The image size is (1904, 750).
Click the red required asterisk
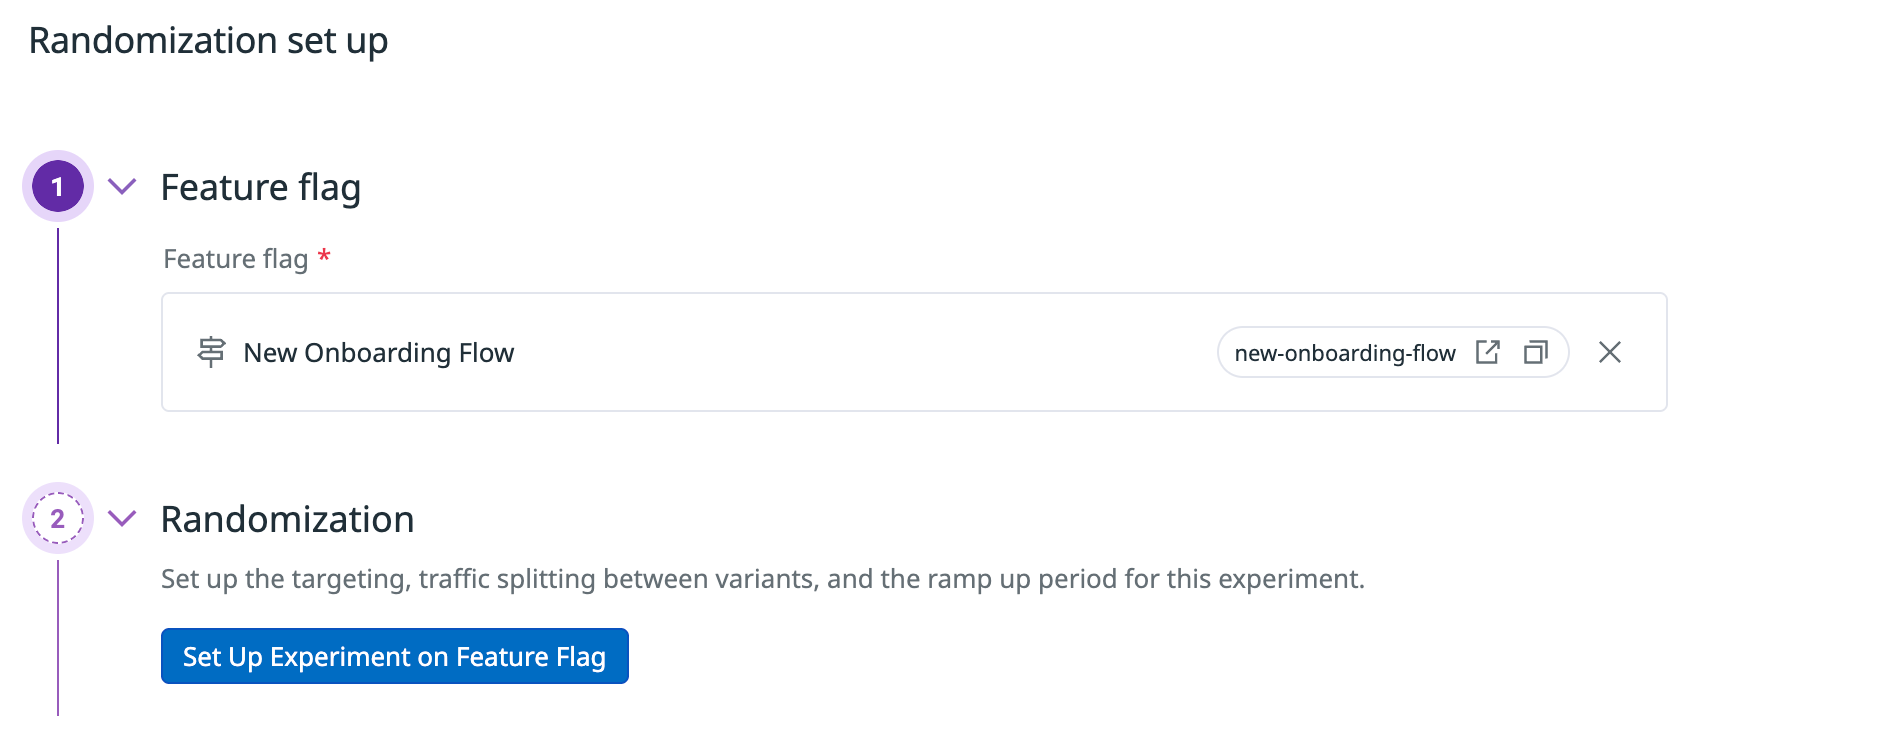point(324,257)
